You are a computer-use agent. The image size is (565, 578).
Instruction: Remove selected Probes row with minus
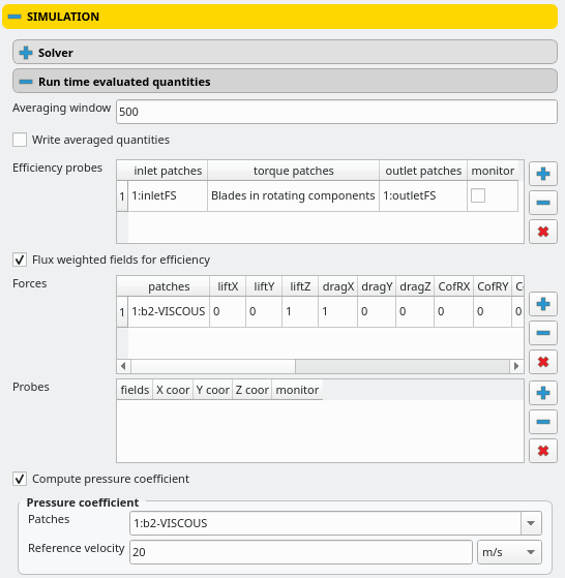point(543,422)
